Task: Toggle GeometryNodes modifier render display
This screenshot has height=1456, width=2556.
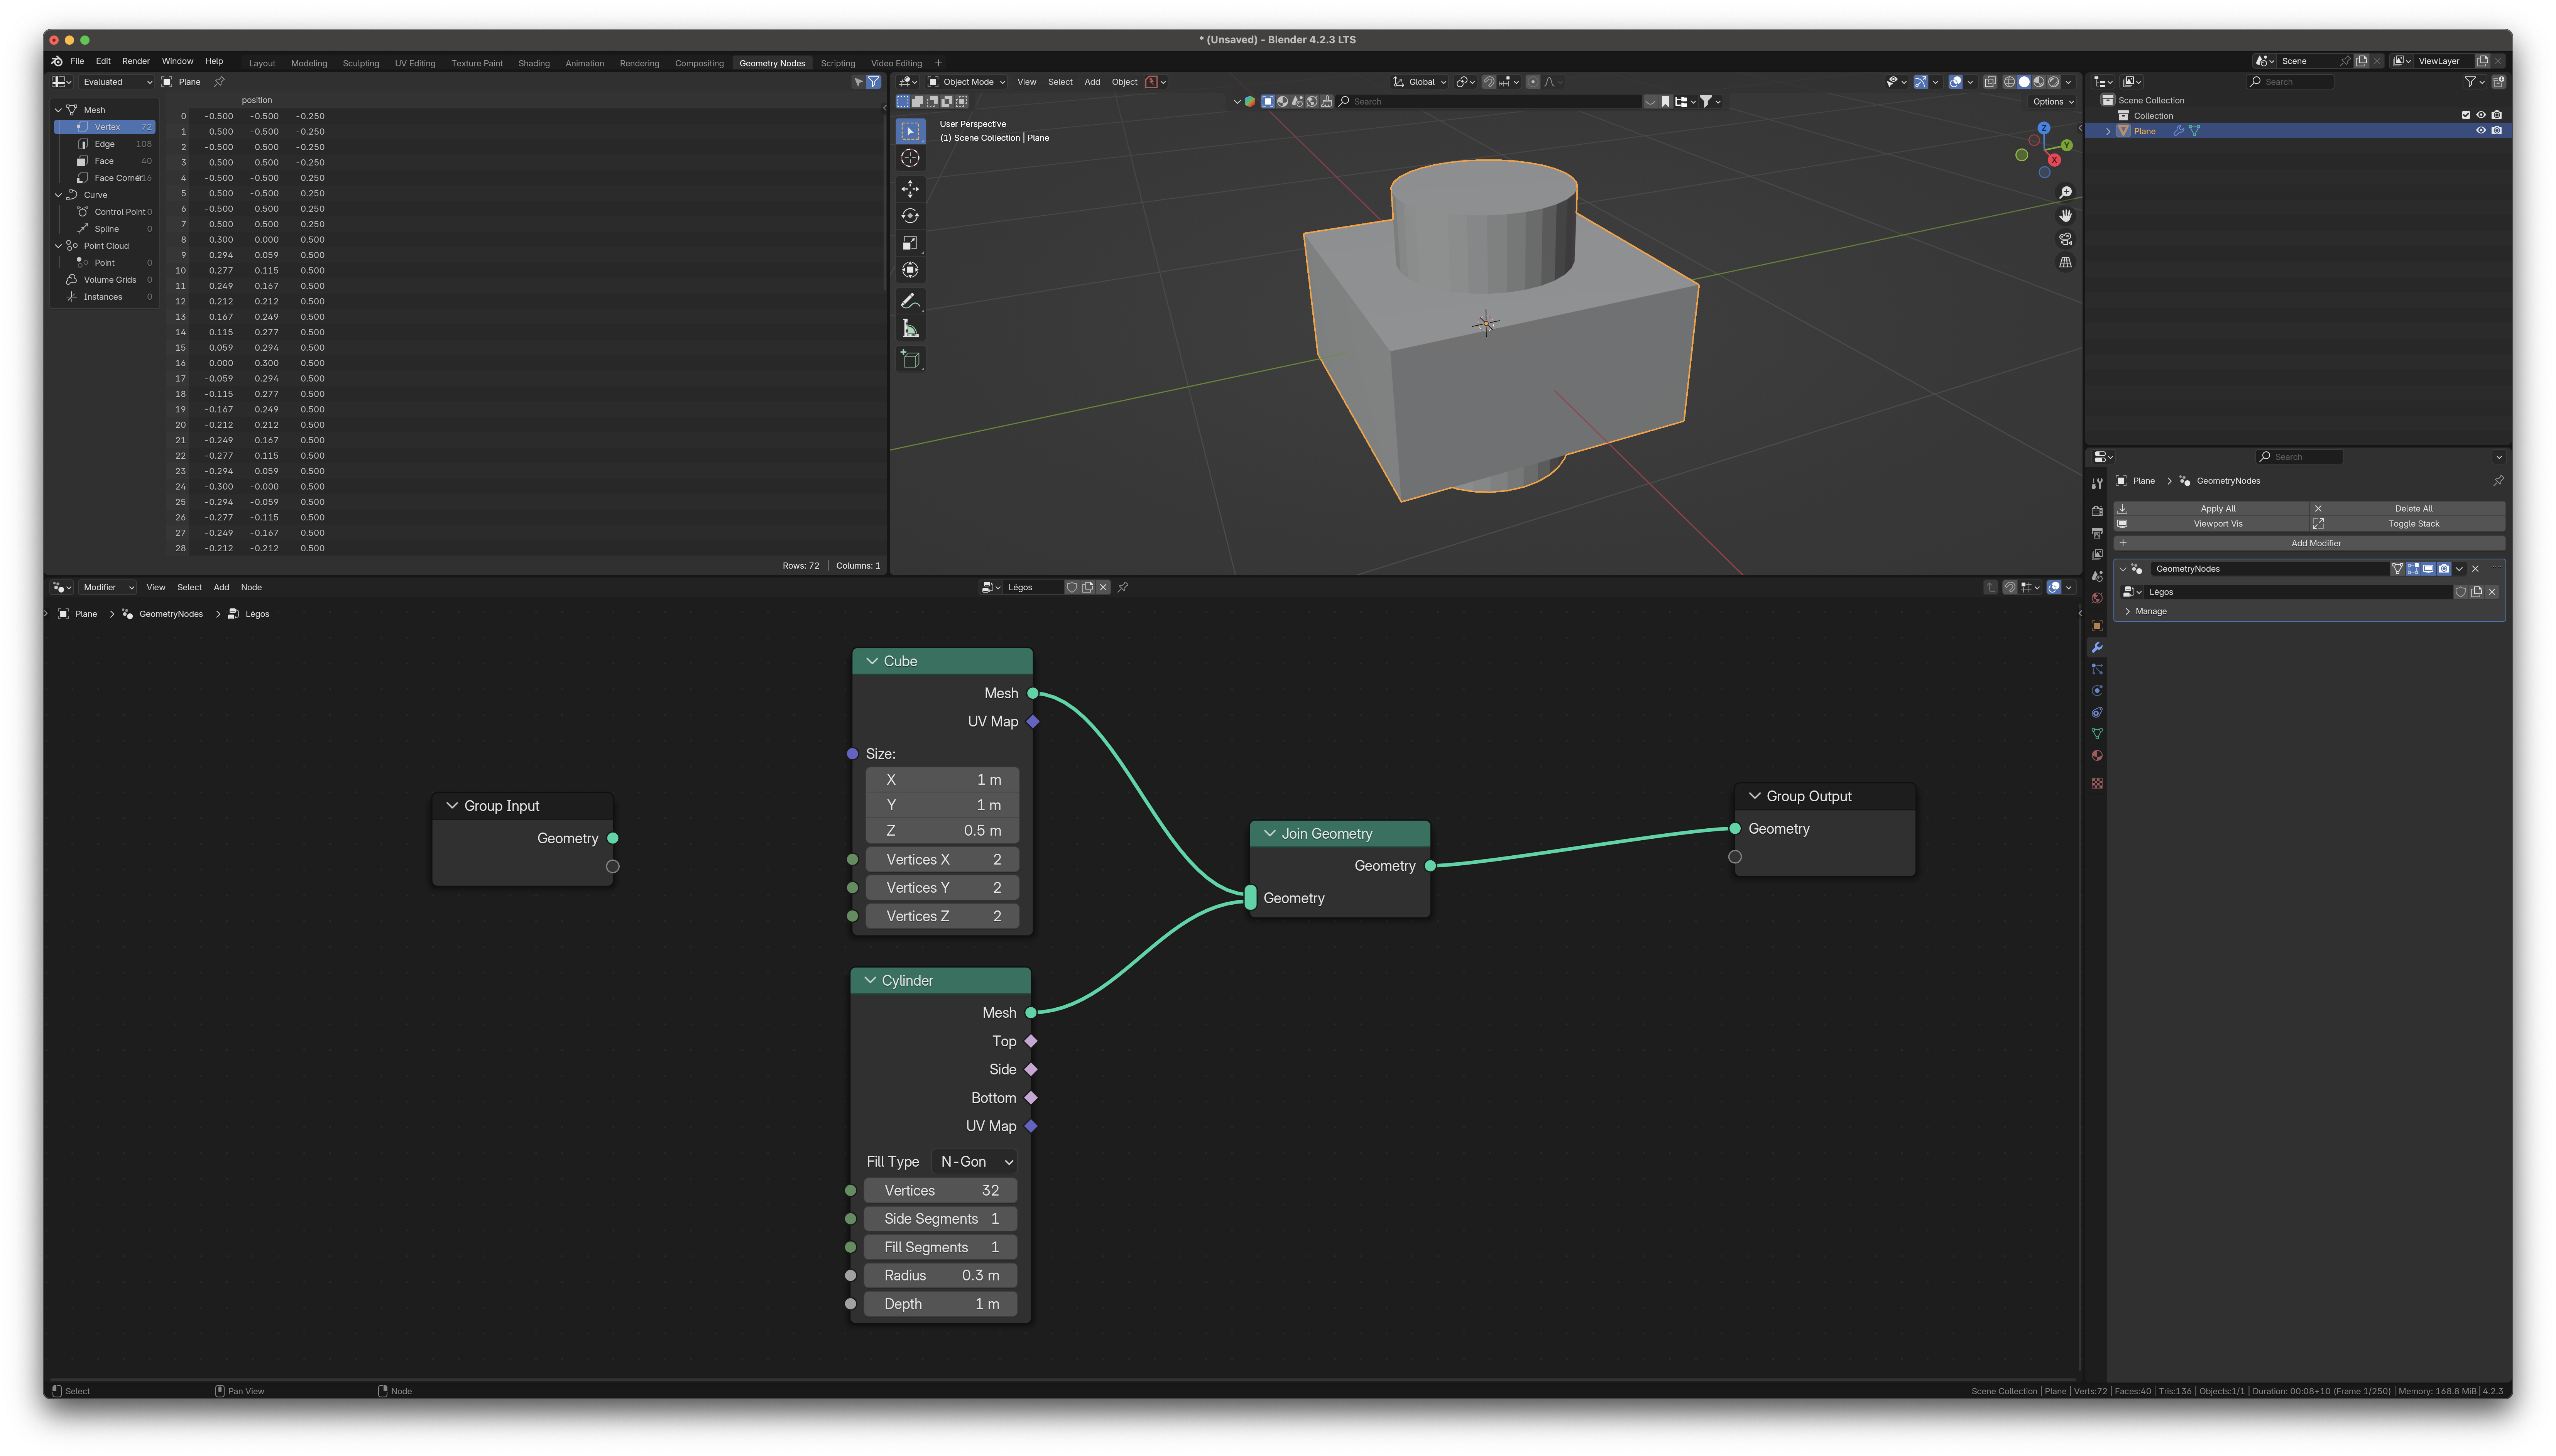Action: tap(2444, 569)
